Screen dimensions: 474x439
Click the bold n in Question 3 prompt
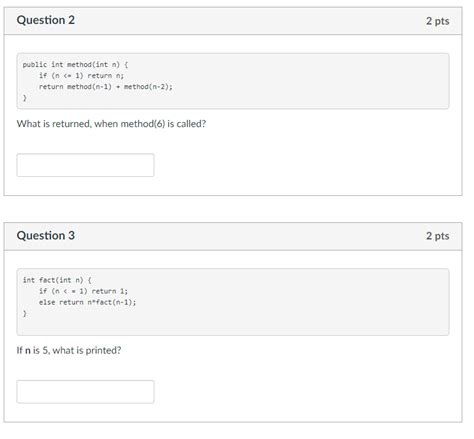(x=28, y=351)
